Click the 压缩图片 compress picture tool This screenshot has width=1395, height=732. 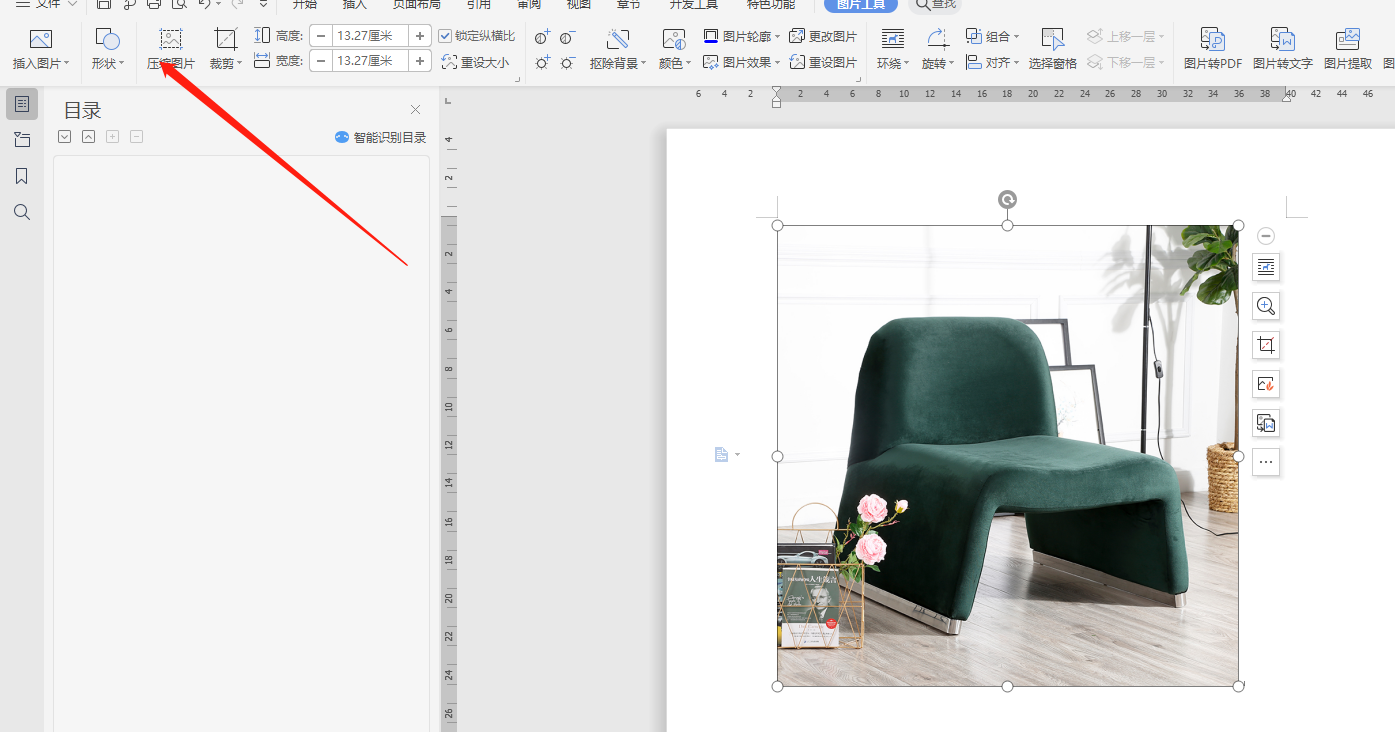pyautogui.click(x=171, y=50)
